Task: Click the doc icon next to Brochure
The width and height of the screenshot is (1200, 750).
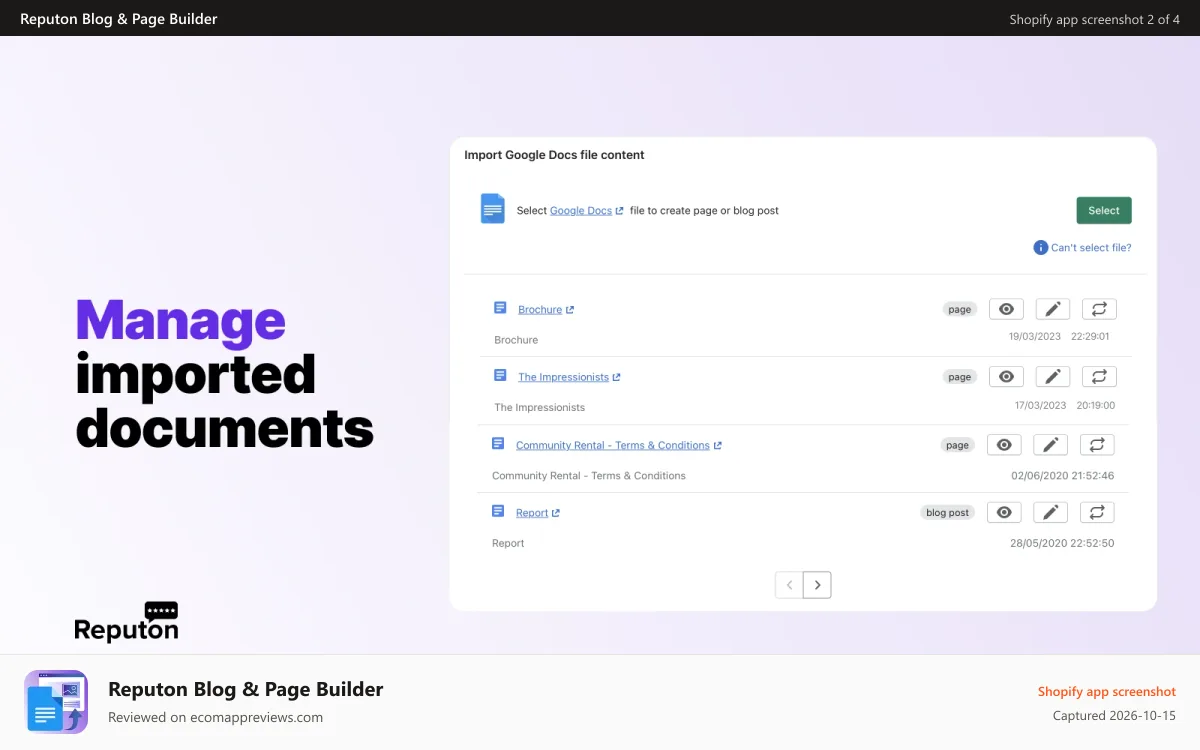Action: tap(501, 308)
